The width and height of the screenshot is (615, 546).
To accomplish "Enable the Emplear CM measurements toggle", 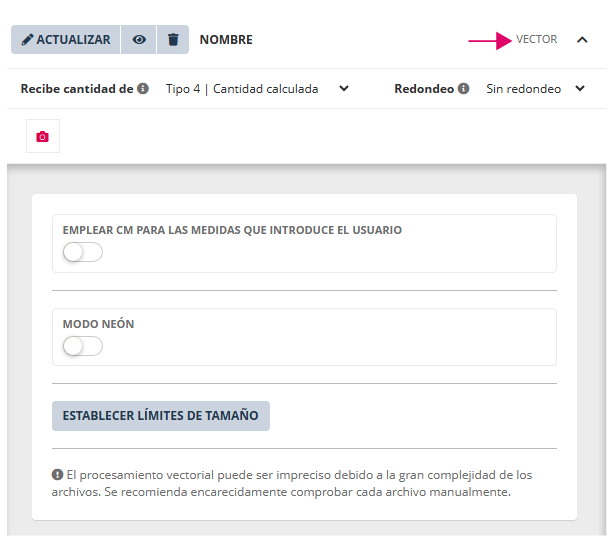I will (x=82, y=253).
